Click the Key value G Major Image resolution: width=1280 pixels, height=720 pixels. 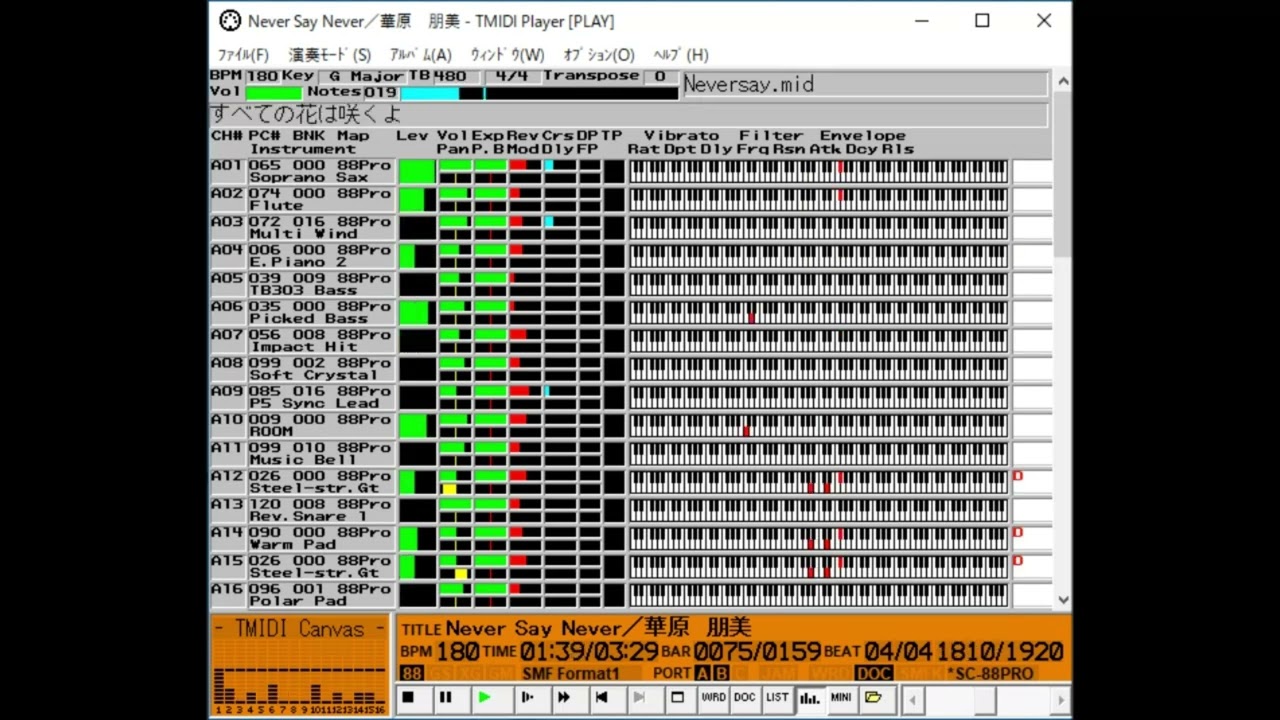click(x=365, y=76)
